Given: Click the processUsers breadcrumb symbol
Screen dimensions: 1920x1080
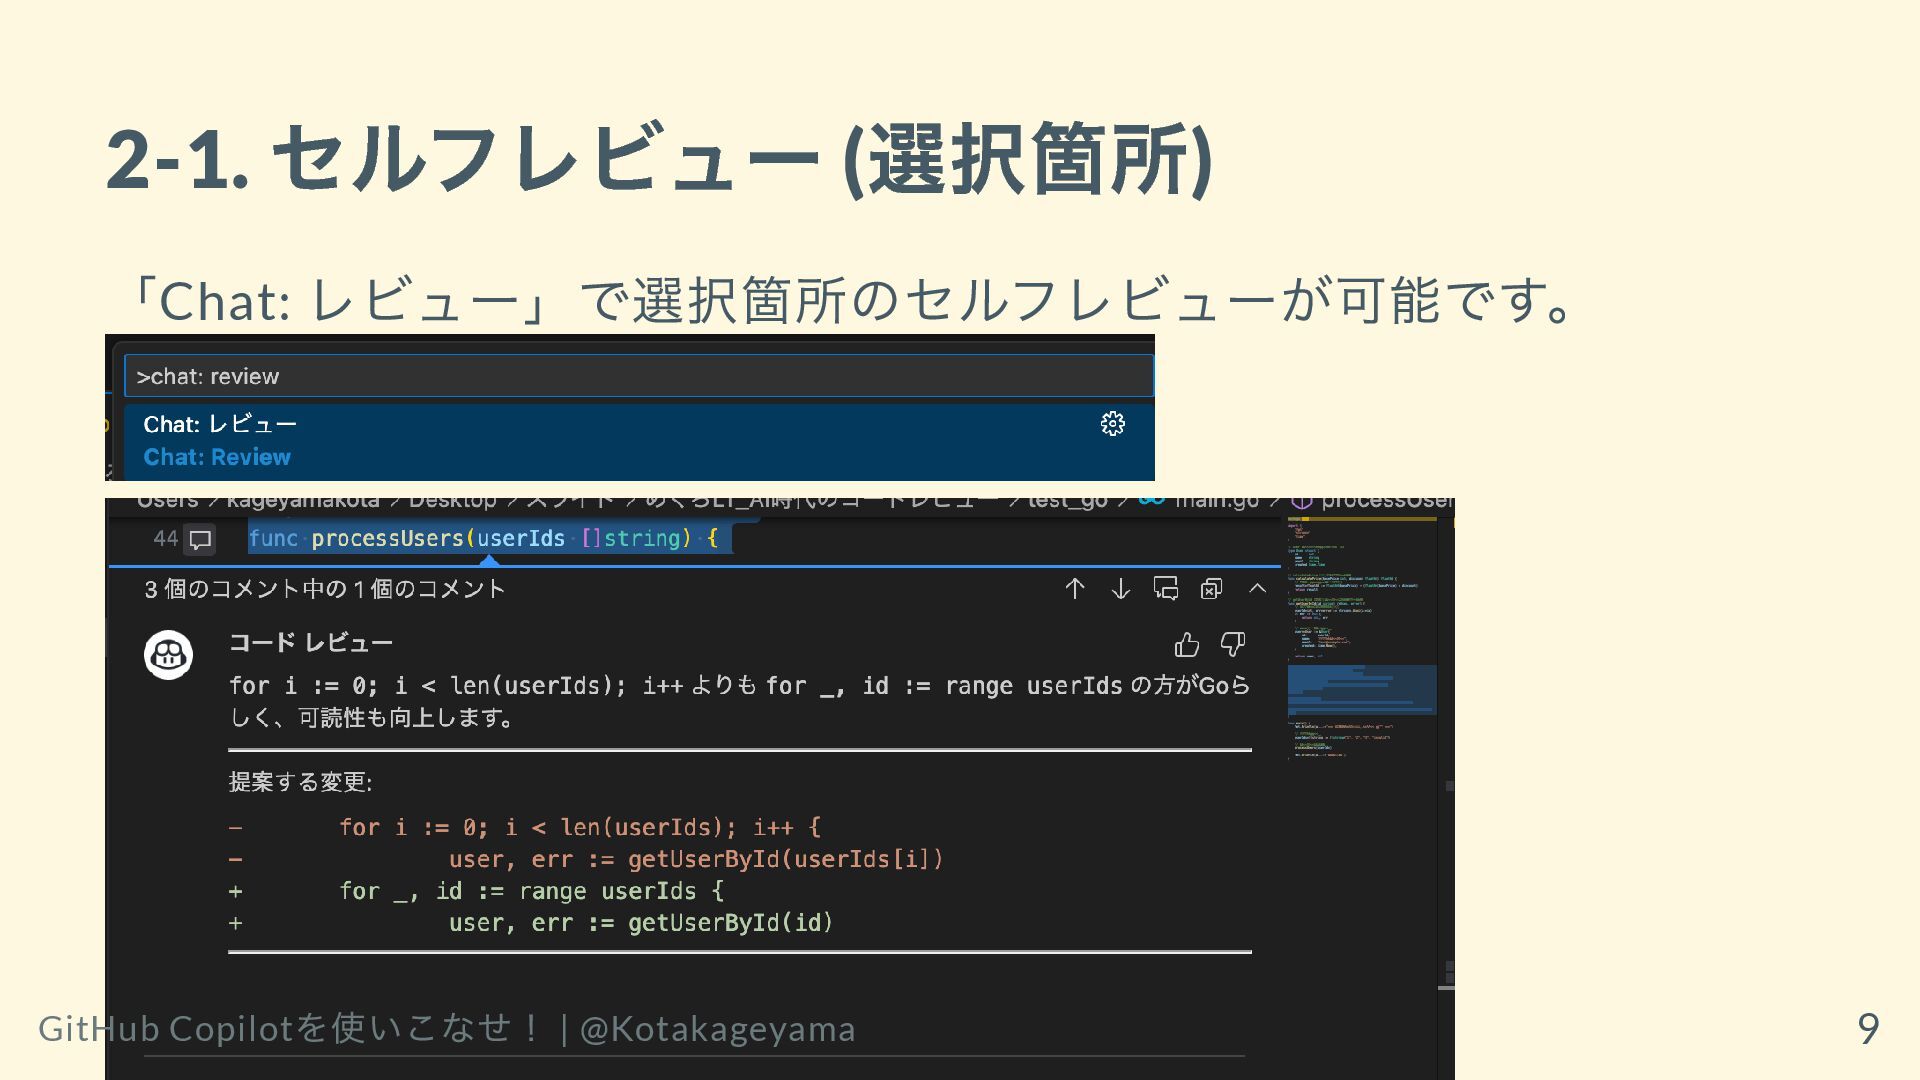Looking at the screenshot, I should point(1385,501).
